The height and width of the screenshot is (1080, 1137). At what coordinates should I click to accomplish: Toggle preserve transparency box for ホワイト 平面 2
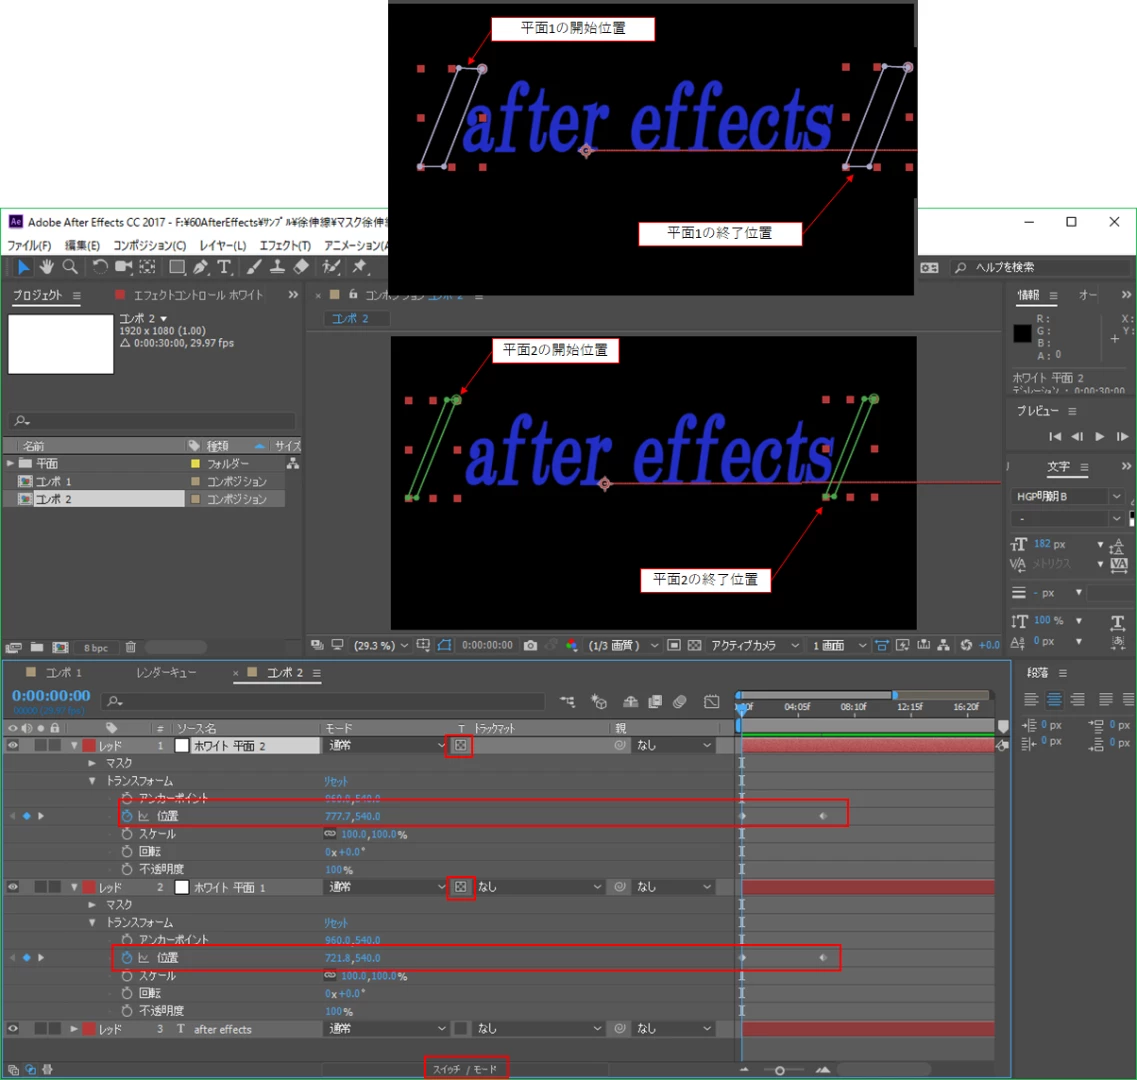[460, 745]
